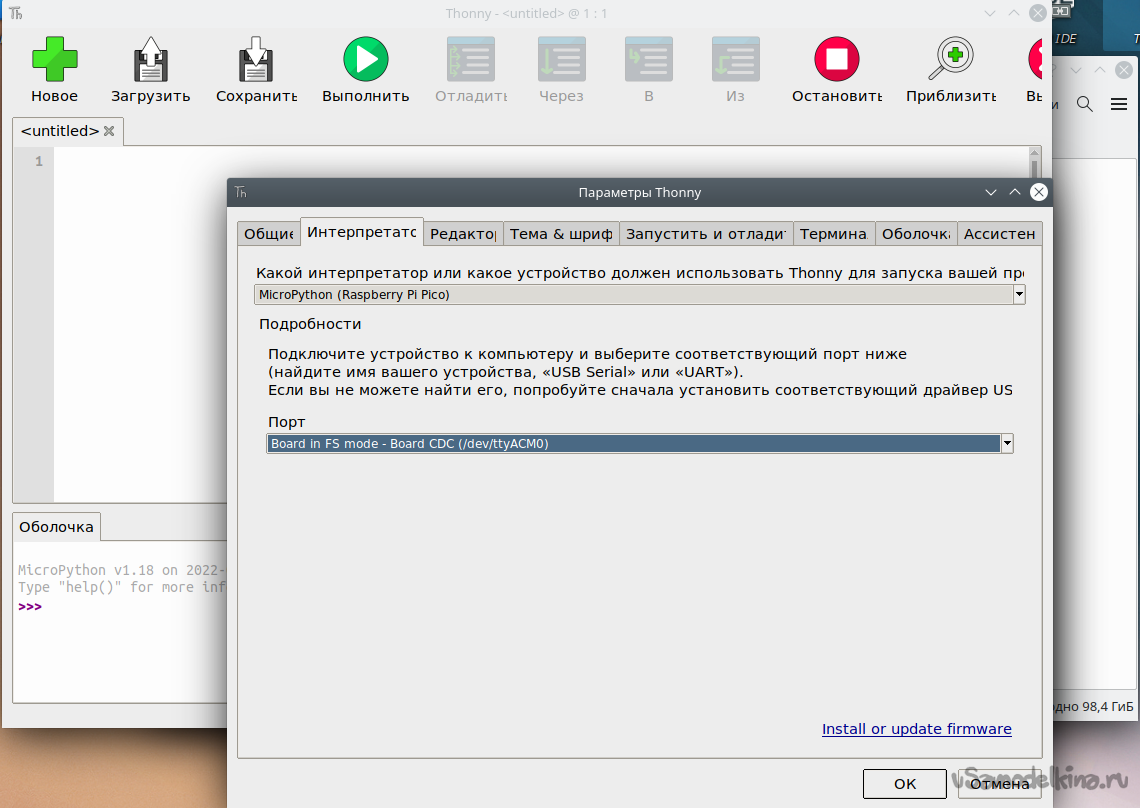Open the Интерпретатор settings tab
The width and height of the screenshot is (1140, 808).
pos(361,232)
